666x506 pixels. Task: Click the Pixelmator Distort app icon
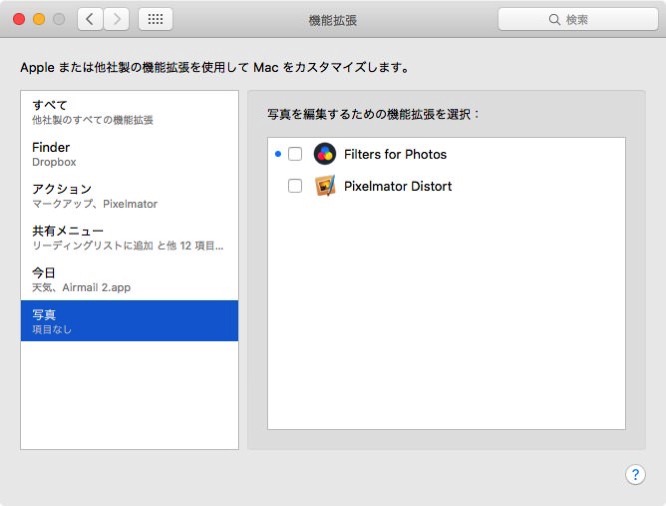point(325,186)
